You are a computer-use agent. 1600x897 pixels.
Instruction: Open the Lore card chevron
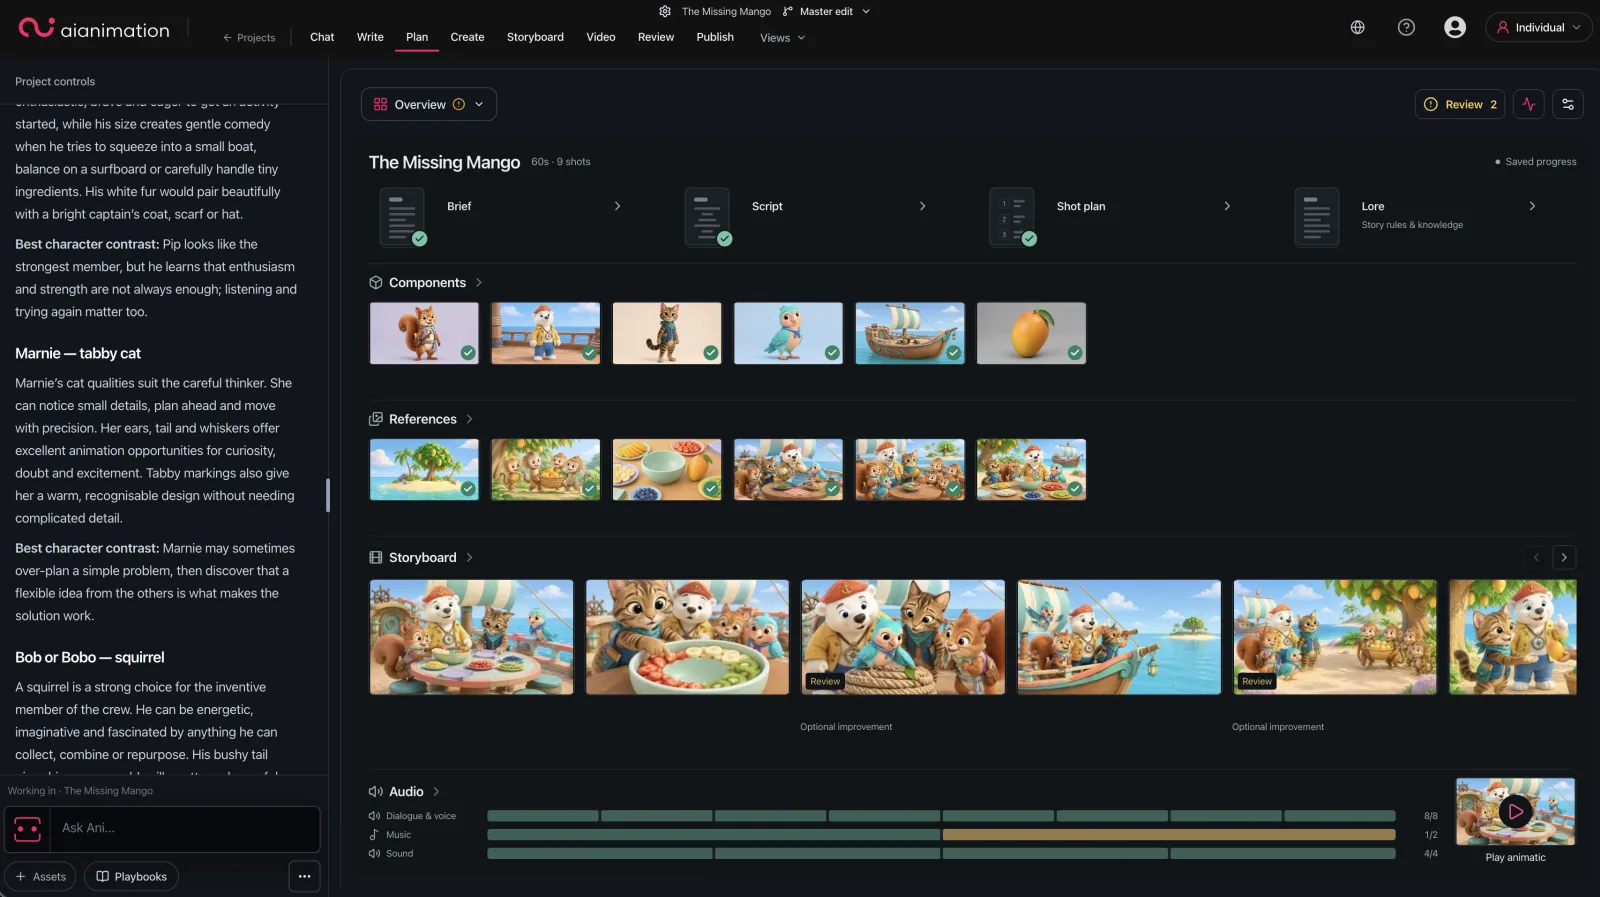coord(1532,206)
